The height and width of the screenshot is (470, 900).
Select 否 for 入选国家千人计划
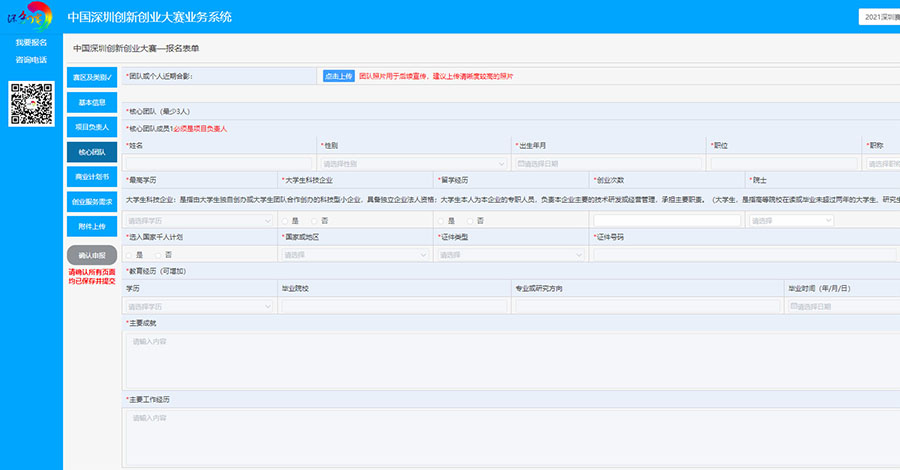158,255
